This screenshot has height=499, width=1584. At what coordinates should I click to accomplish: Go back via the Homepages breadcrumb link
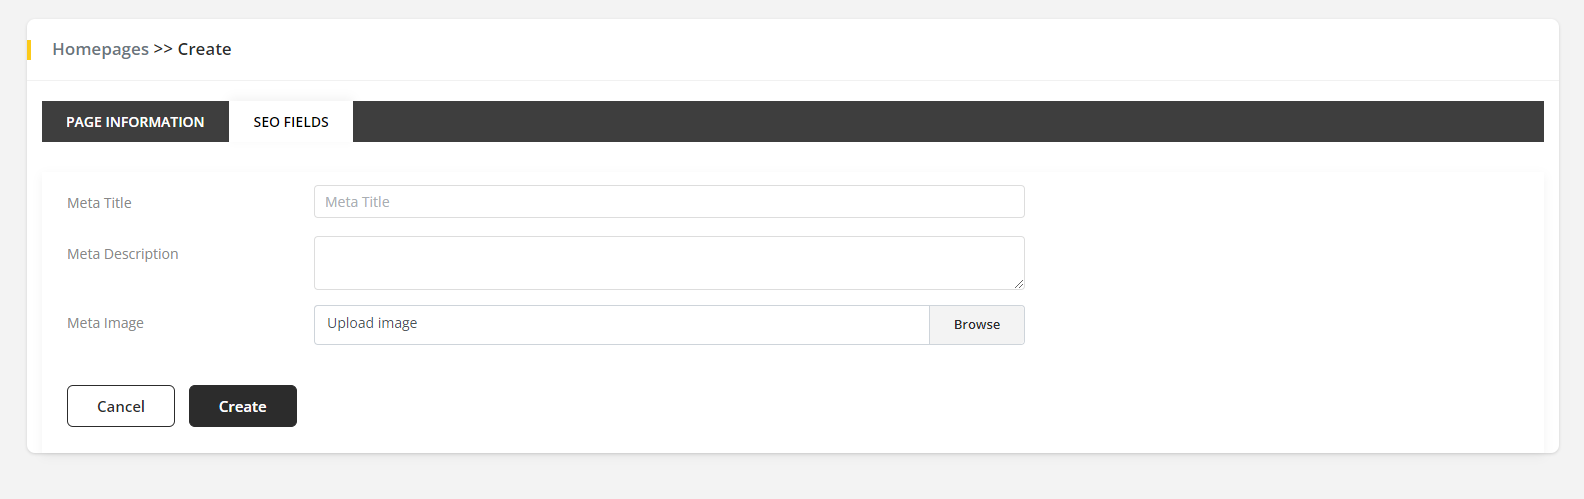pos(100,49)
